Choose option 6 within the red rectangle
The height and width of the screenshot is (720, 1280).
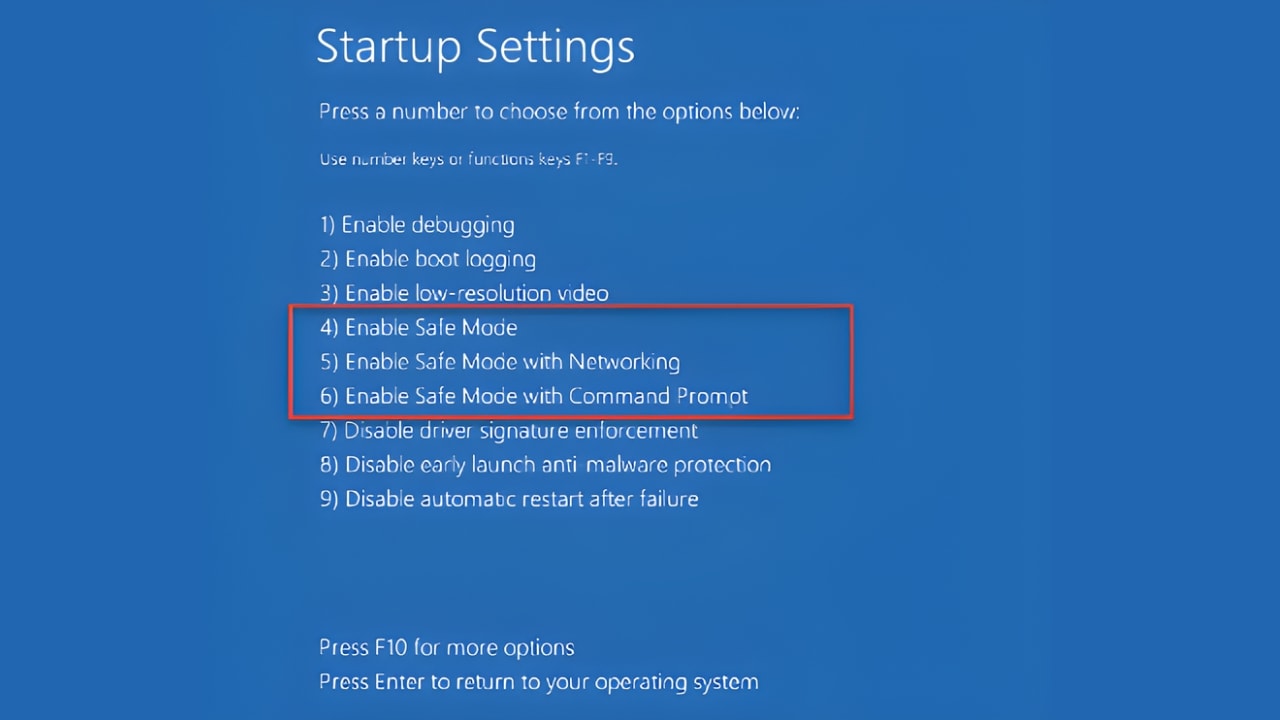(x=533, y=396)
